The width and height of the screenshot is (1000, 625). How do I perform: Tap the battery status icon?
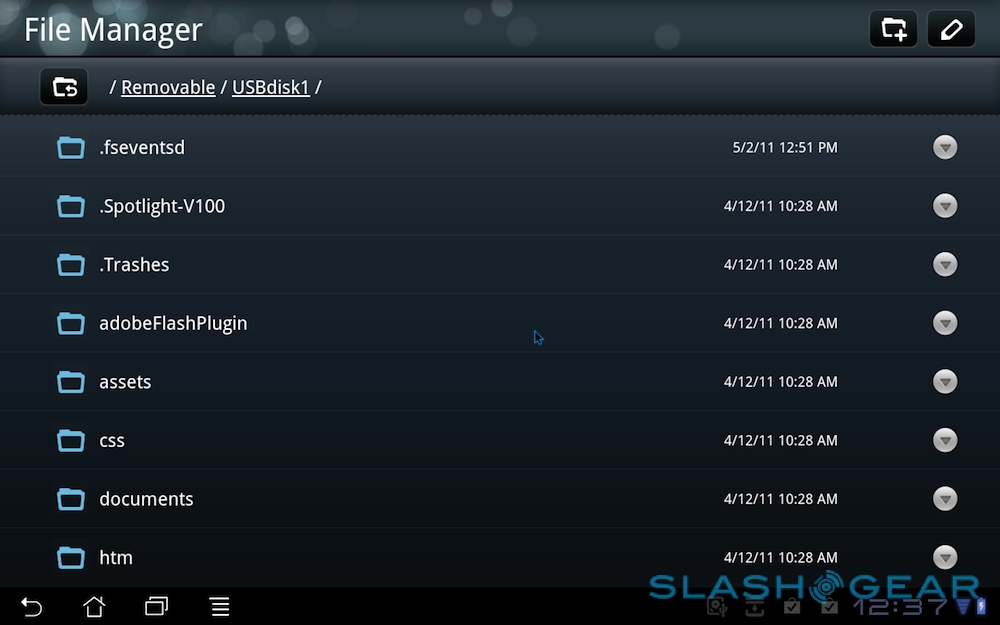pos(982,605)
